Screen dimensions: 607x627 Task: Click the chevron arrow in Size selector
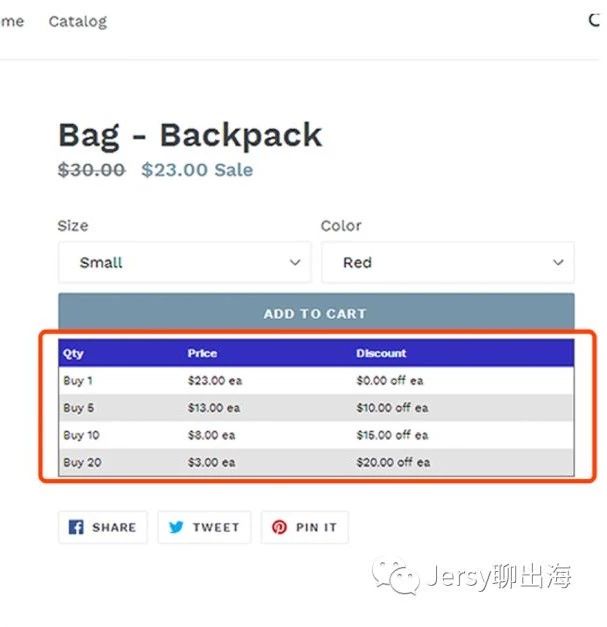tap(295, 262)
